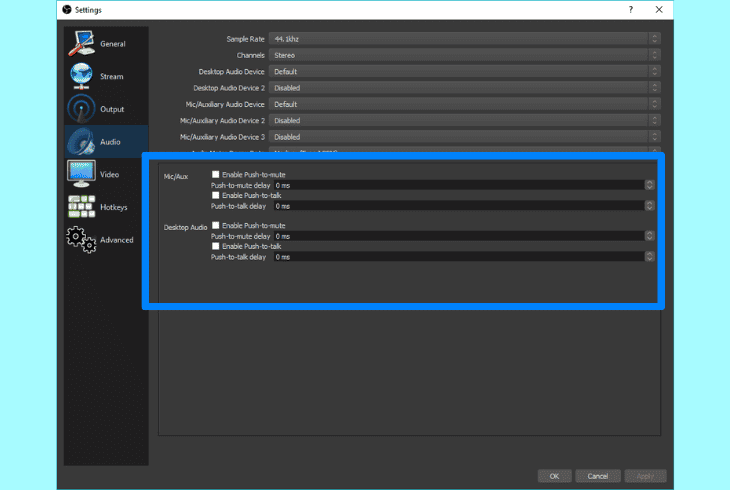
Task: Open the Sample Rate dropdown
Action: tap(465, 39)
